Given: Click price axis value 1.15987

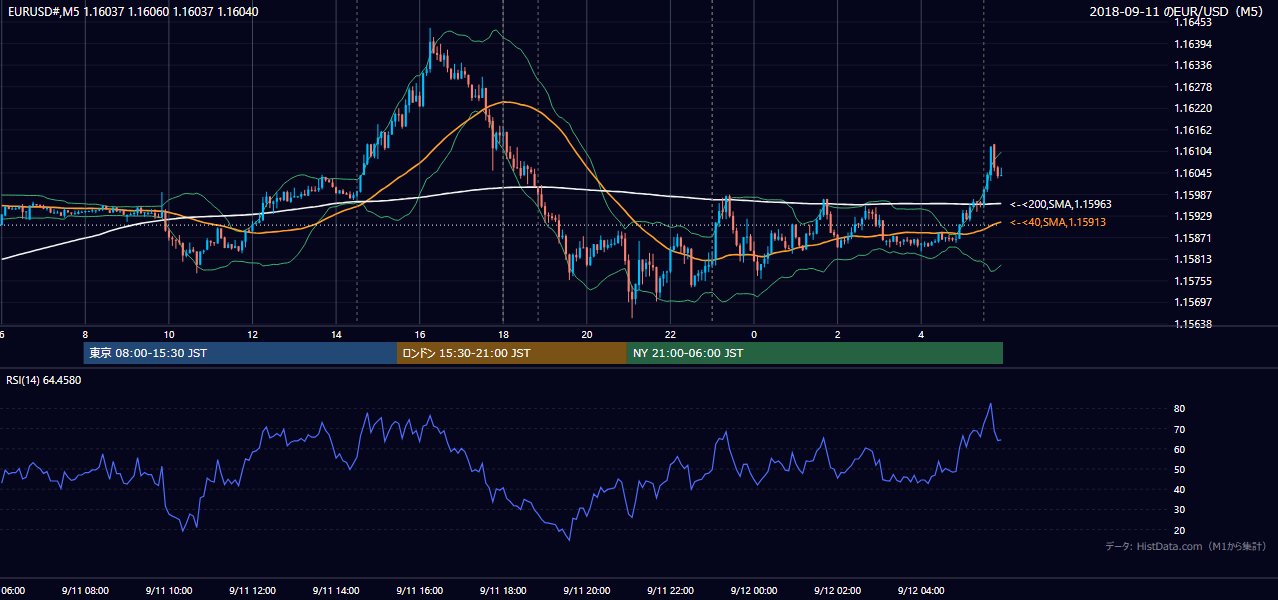Looking at the screenshot, I should (1192, 195).
